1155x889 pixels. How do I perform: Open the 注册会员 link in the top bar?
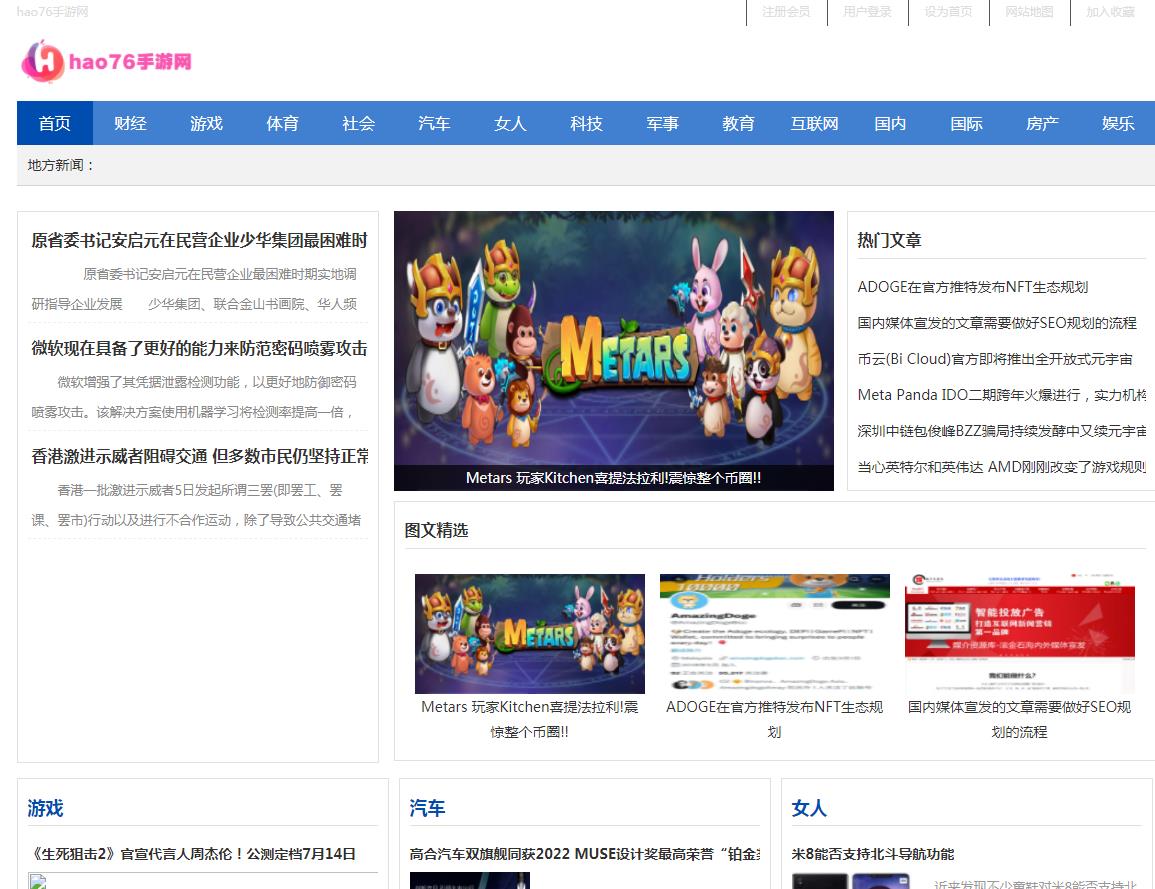coord(786,12)
